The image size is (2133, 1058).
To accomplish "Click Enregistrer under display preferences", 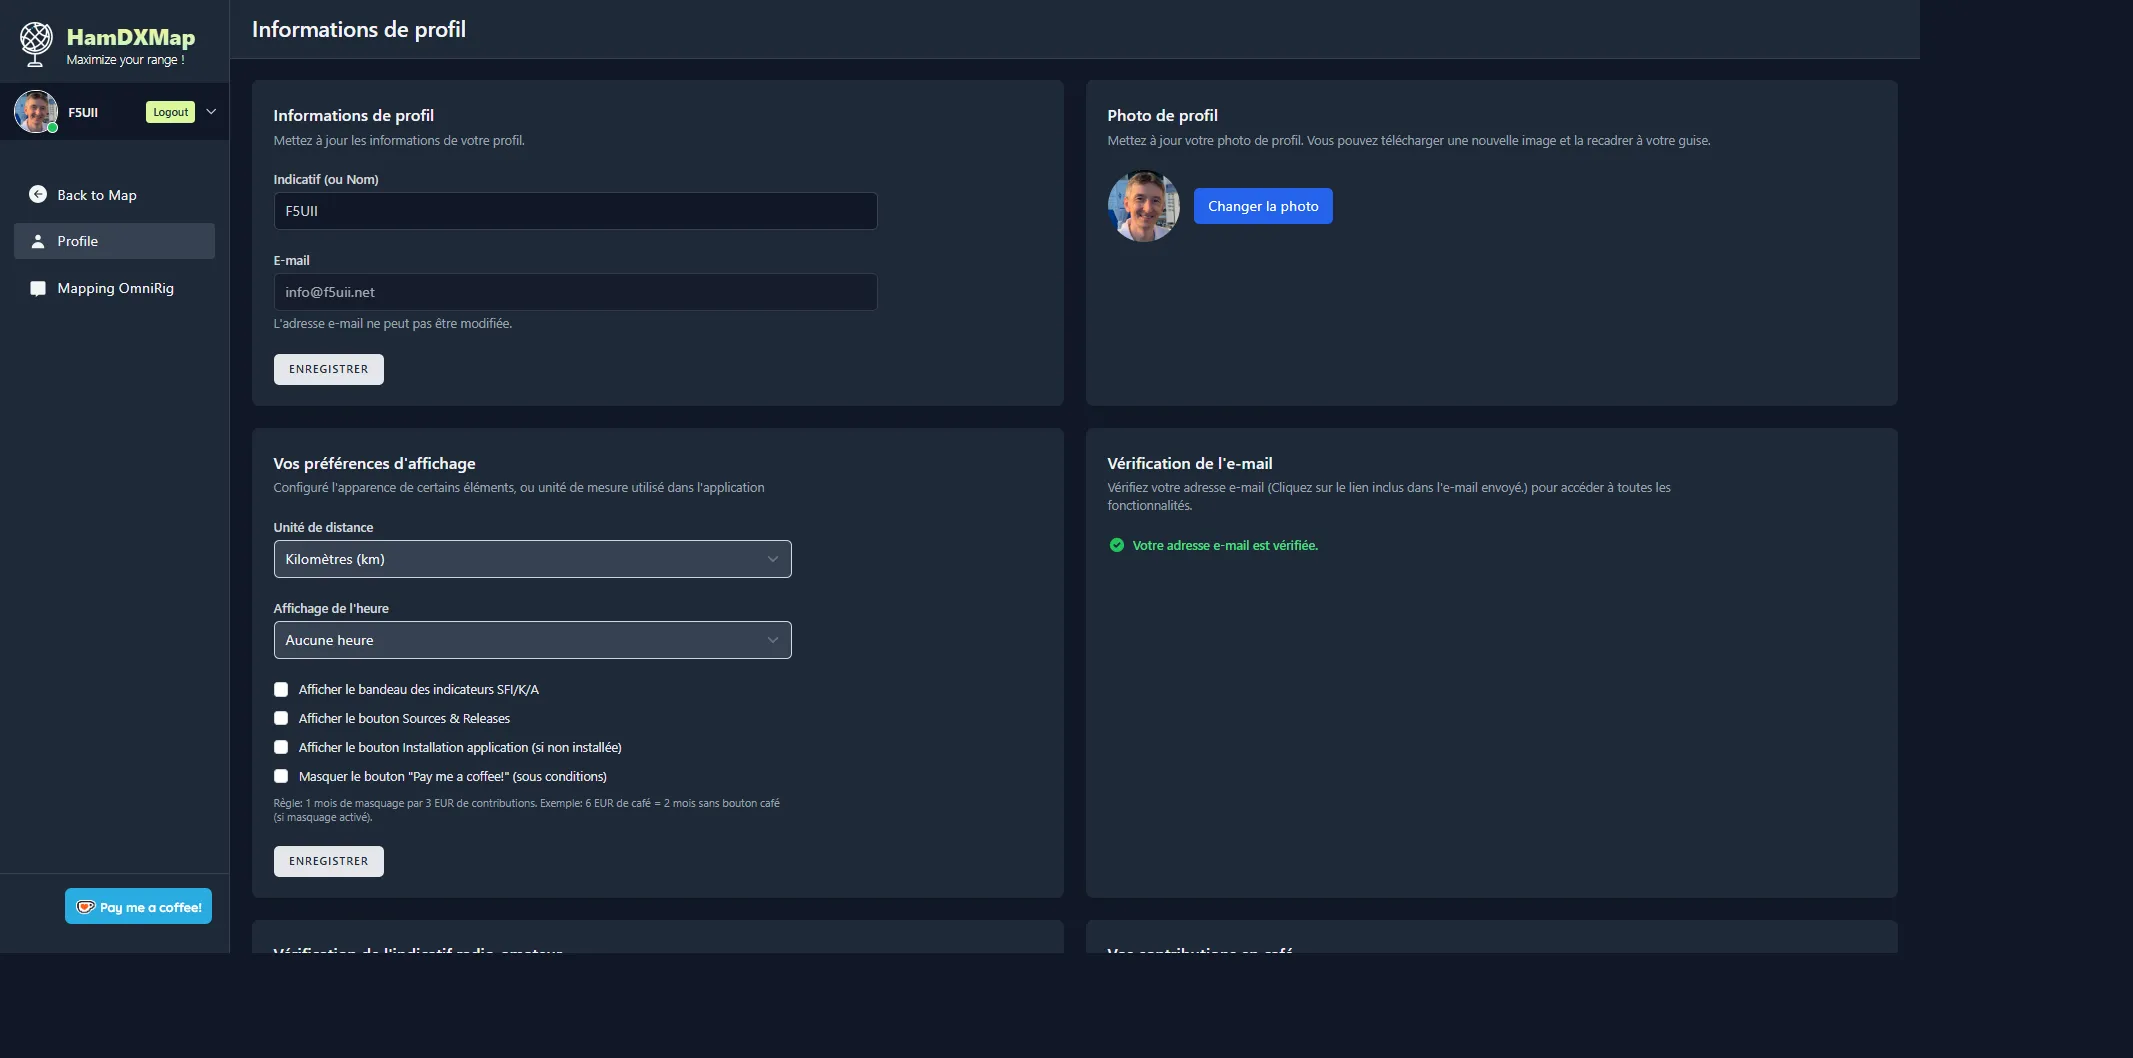I will [329, 861].
